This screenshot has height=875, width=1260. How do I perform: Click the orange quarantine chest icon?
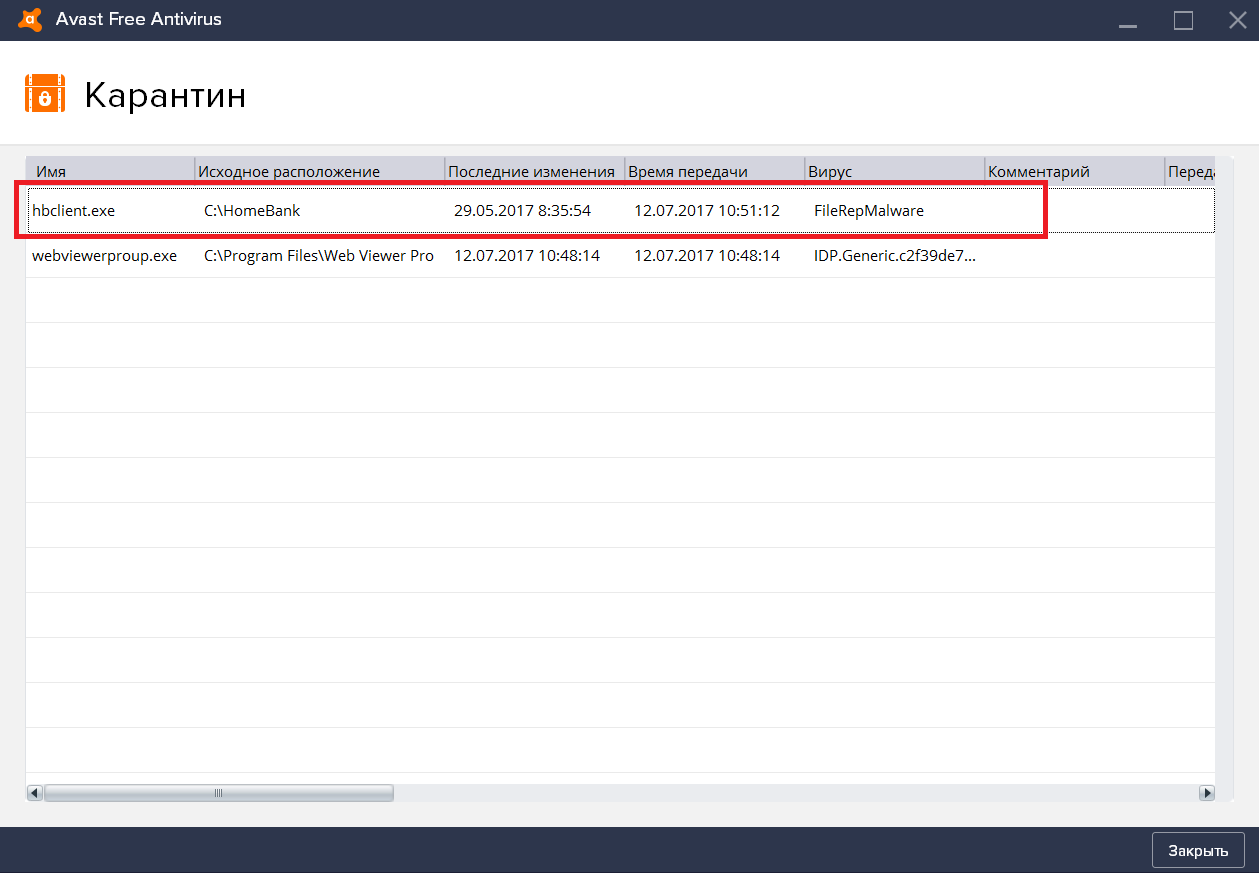pyautogui.click(x=45, y=95)
